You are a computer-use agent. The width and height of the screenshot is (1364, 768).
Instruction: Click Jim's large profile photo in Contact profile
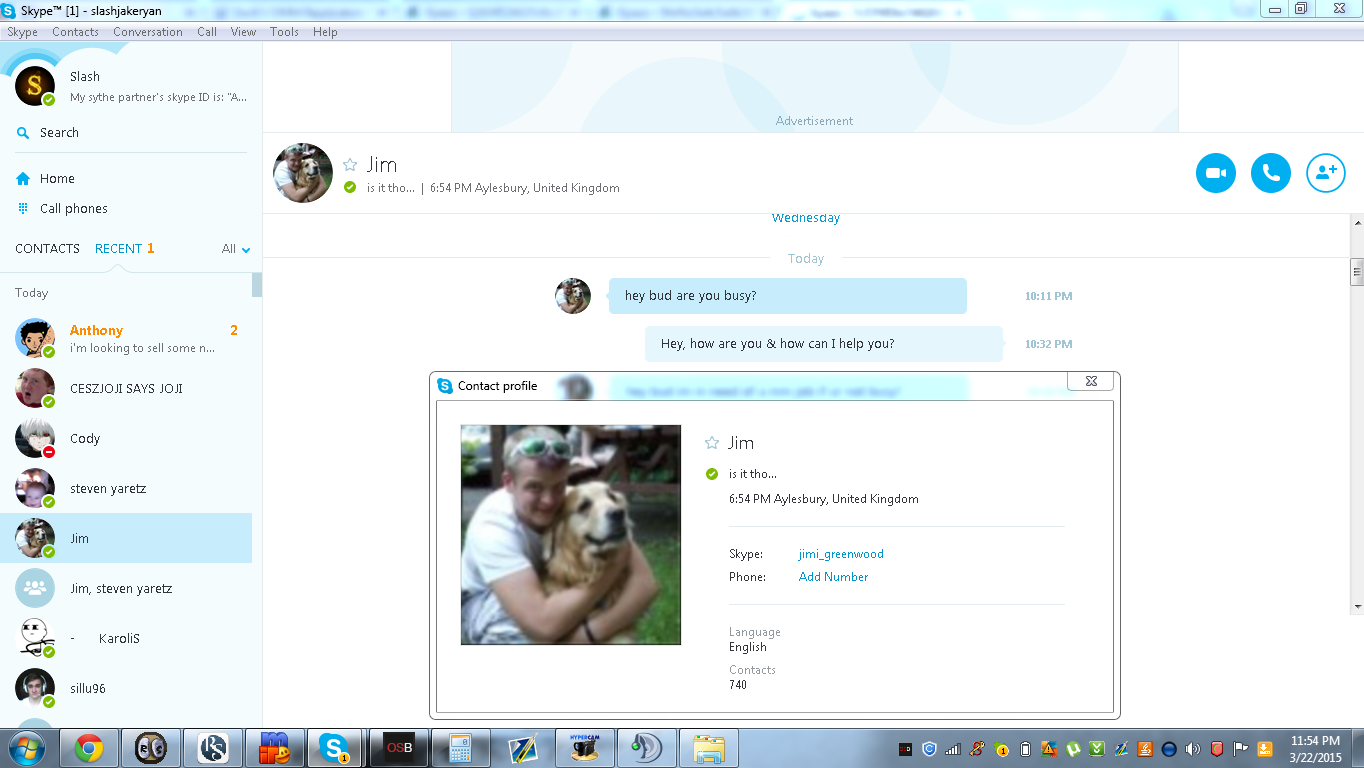point(570,535)
